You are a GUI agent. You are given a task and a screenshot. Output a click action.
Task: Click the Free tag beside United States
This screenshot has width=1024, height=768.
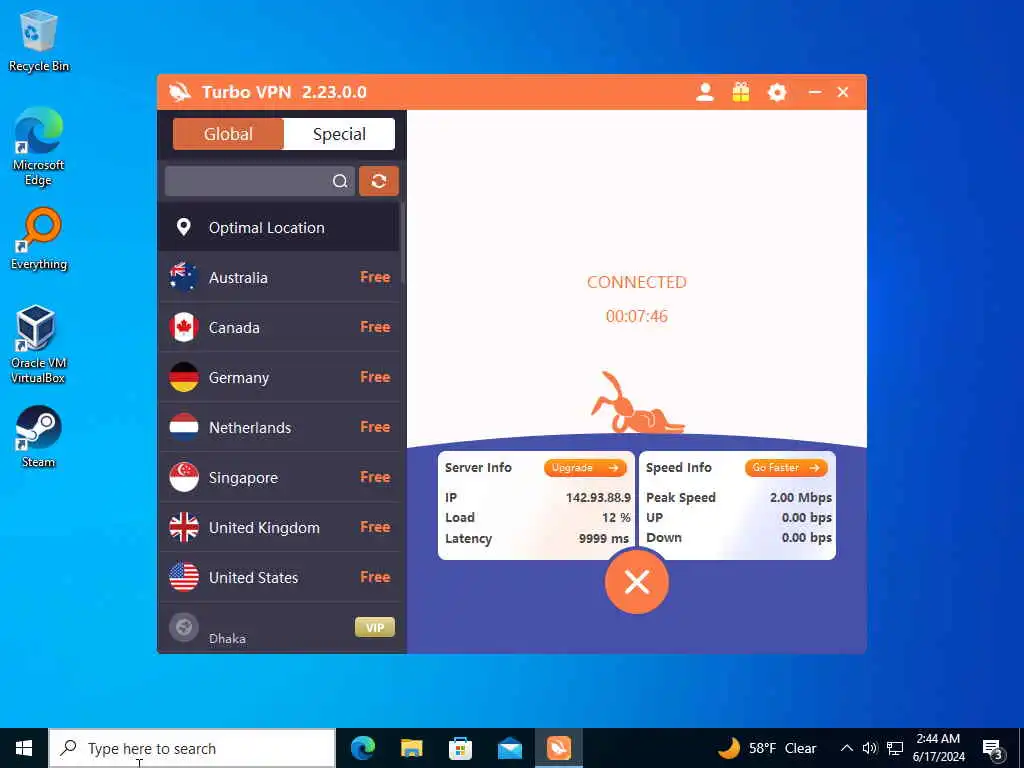pos(376,577)
